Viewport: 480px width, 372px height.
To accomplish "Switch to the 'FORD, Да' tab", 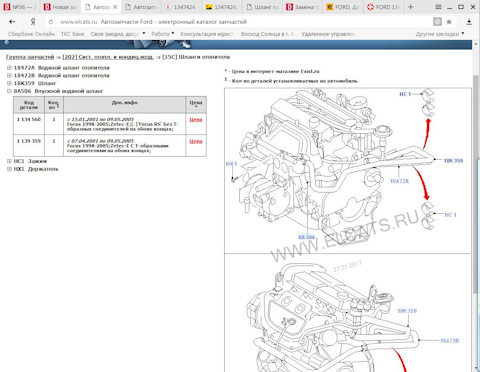I will click(x=343, y=7).
